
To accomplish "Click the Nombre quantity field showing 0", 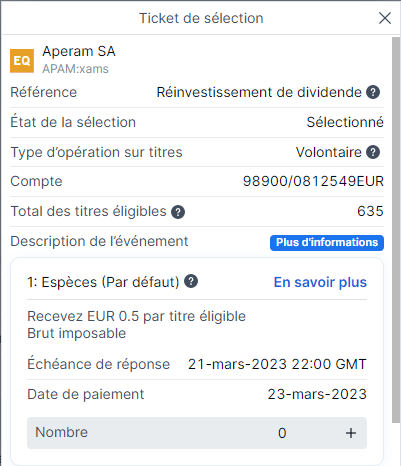I will 197,433.
